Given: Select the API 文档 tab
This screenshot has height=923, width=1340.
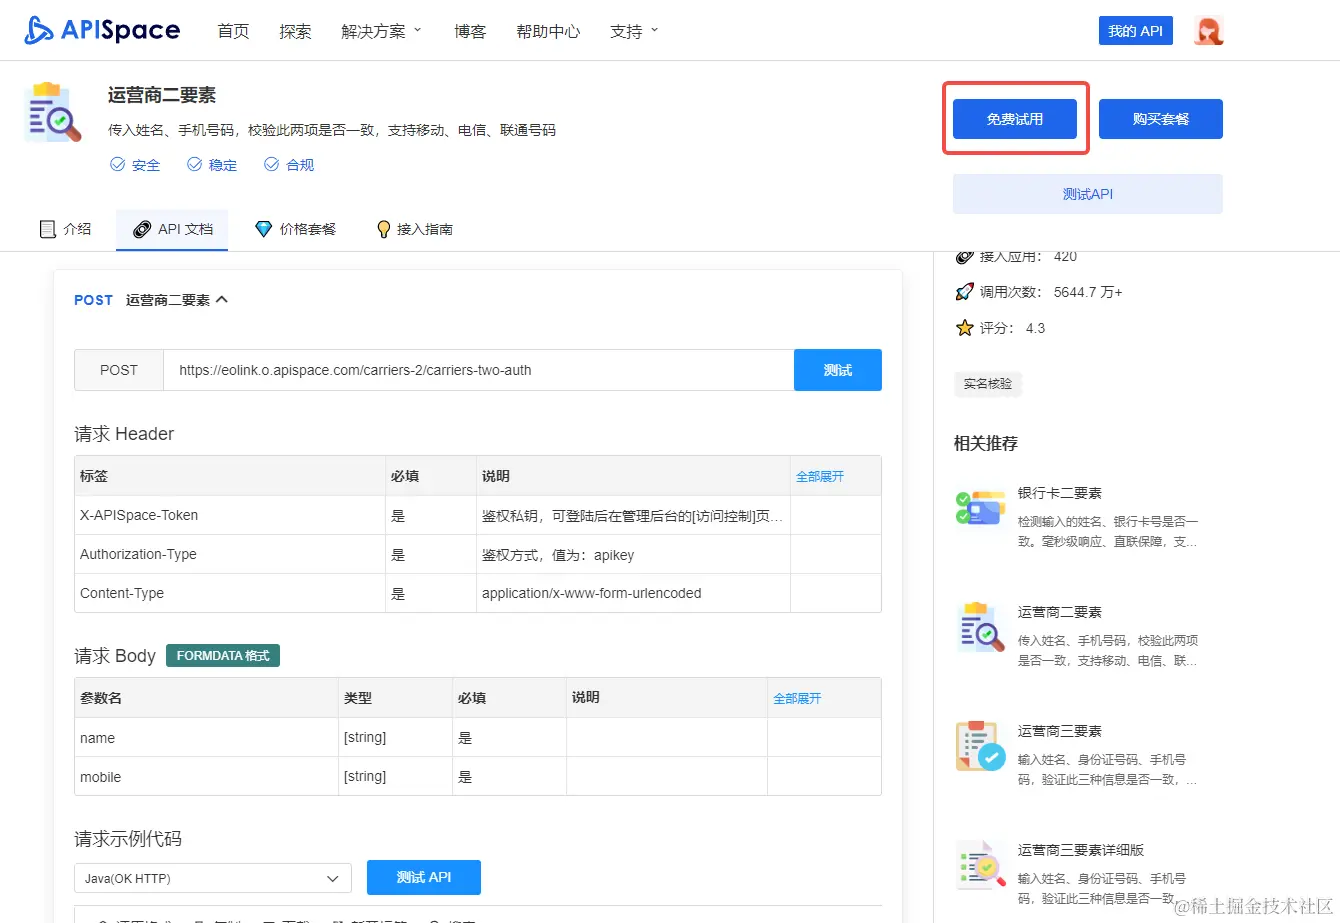Looking at the screenshot, I should [x=172, y=229].
